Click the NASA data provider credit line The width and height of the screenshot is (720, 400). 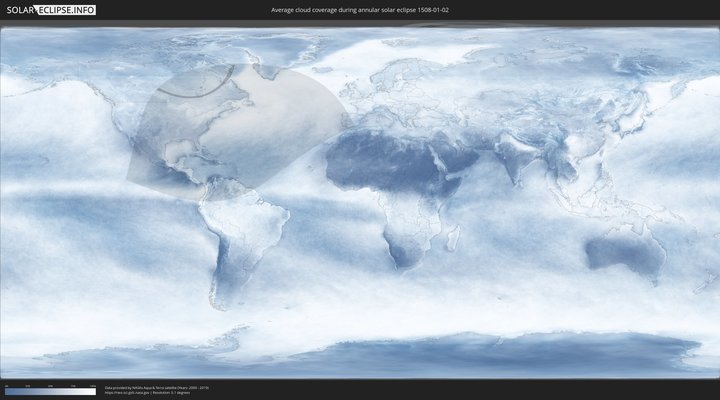coord(157,388)
